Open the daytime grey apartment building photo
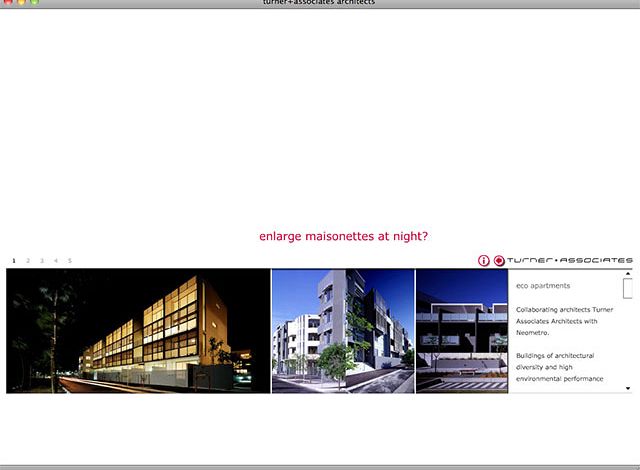The image size is (640, 470). coord(342,330)
